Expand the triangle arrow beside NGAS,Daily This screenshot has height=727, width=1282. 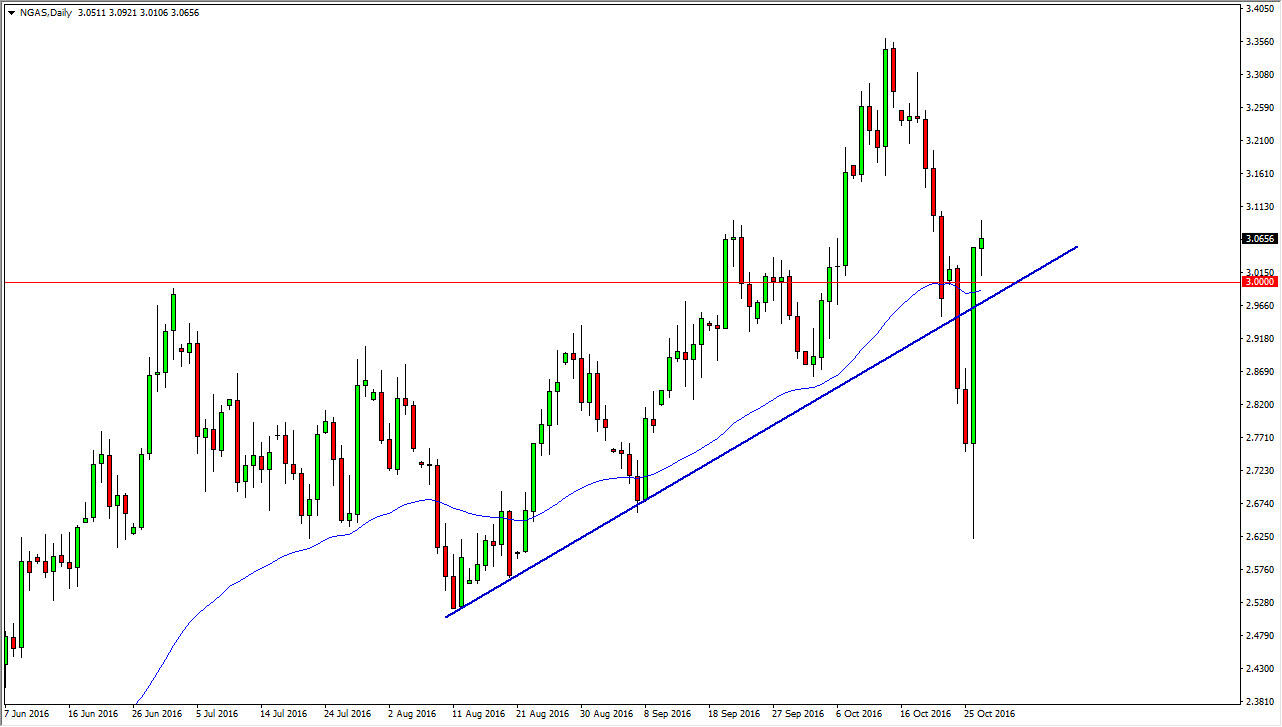click(x=10, y=13)
